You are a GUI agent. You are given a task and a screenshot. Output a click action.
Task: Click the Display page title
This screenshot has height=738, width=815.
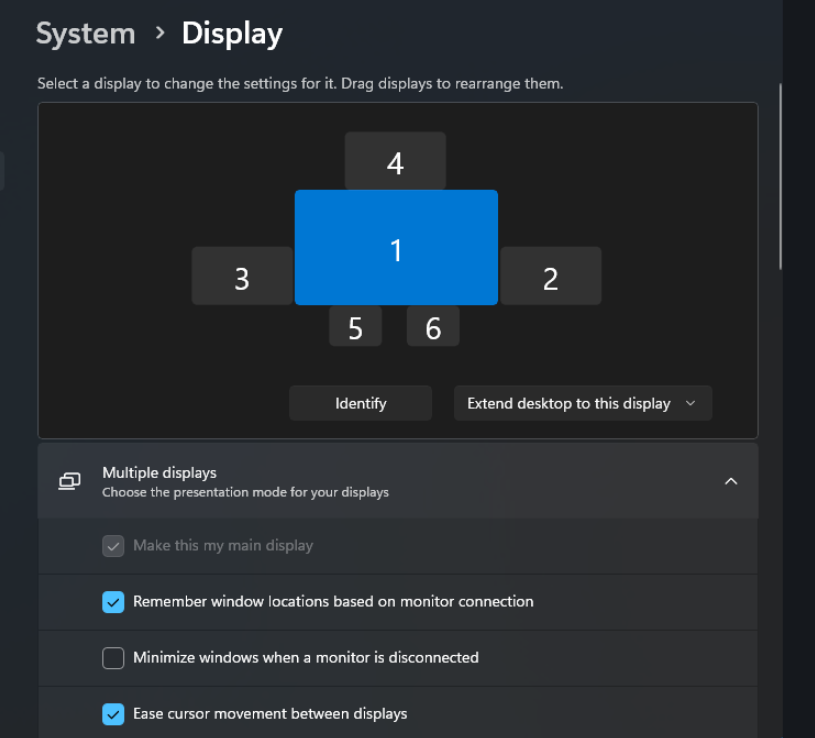(232, 34)
